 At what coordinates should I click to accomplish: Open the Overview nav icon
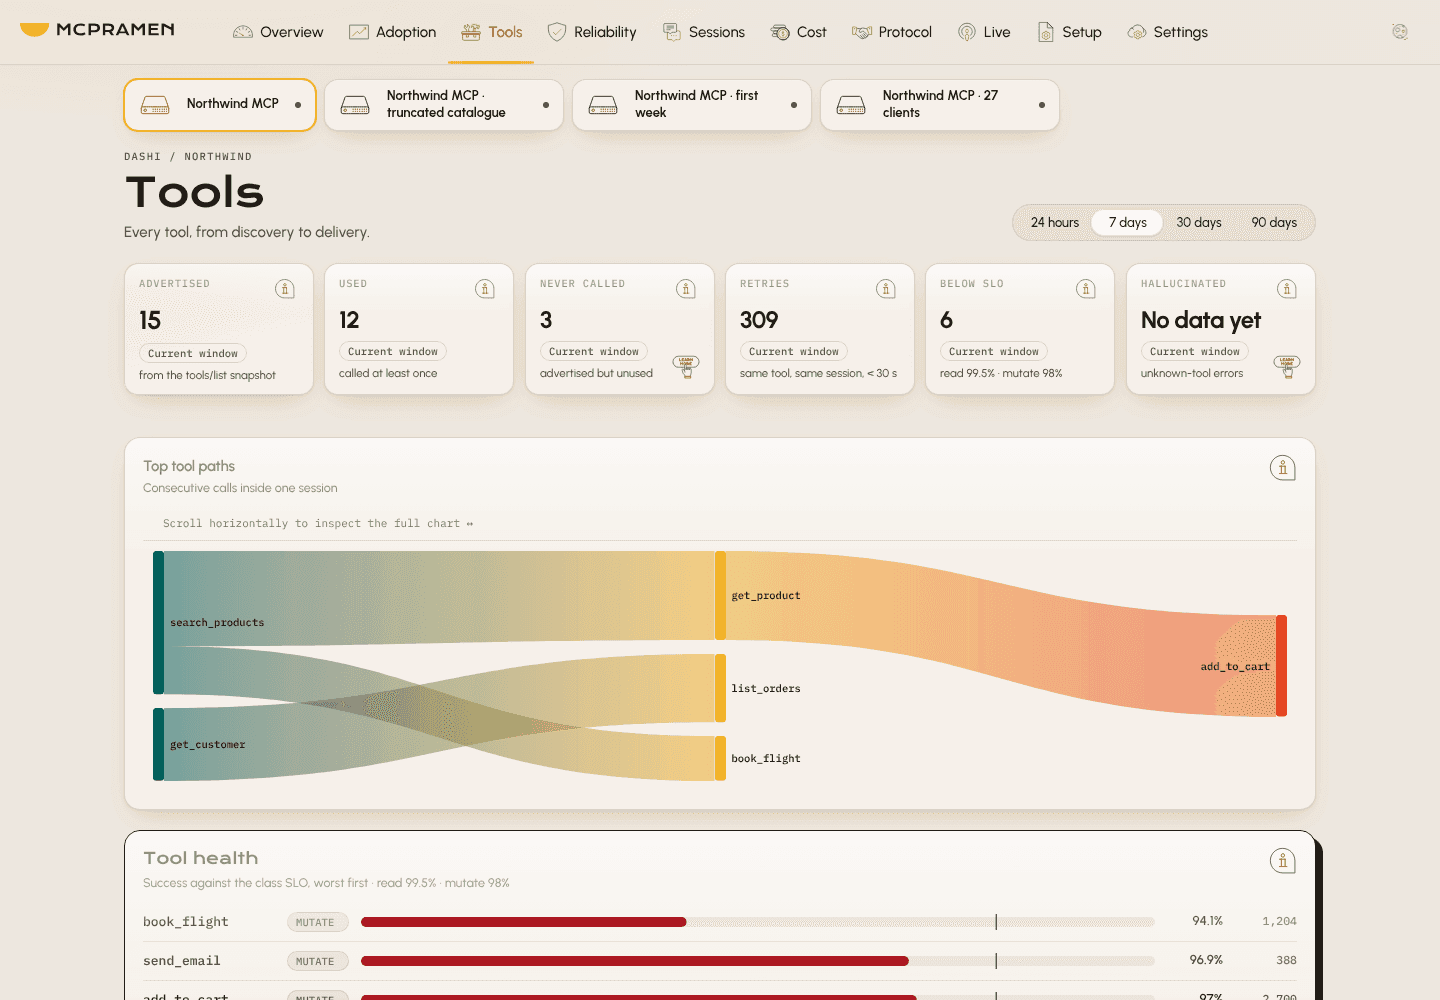[x=243, y=32]
